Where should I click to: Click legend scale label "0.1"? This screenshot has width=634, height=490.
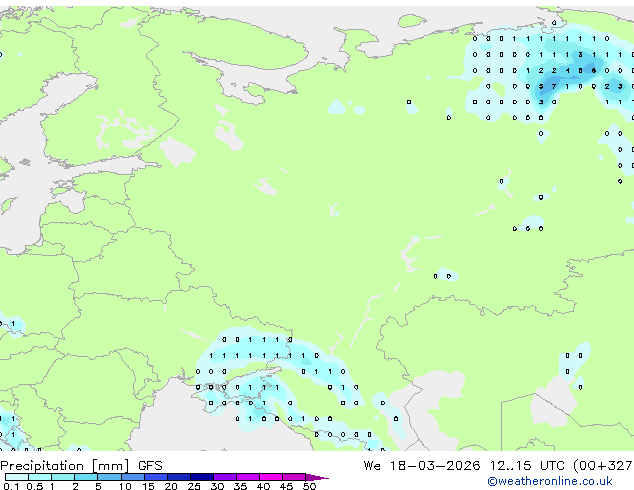pyautogui.click(x=11, y=486)
